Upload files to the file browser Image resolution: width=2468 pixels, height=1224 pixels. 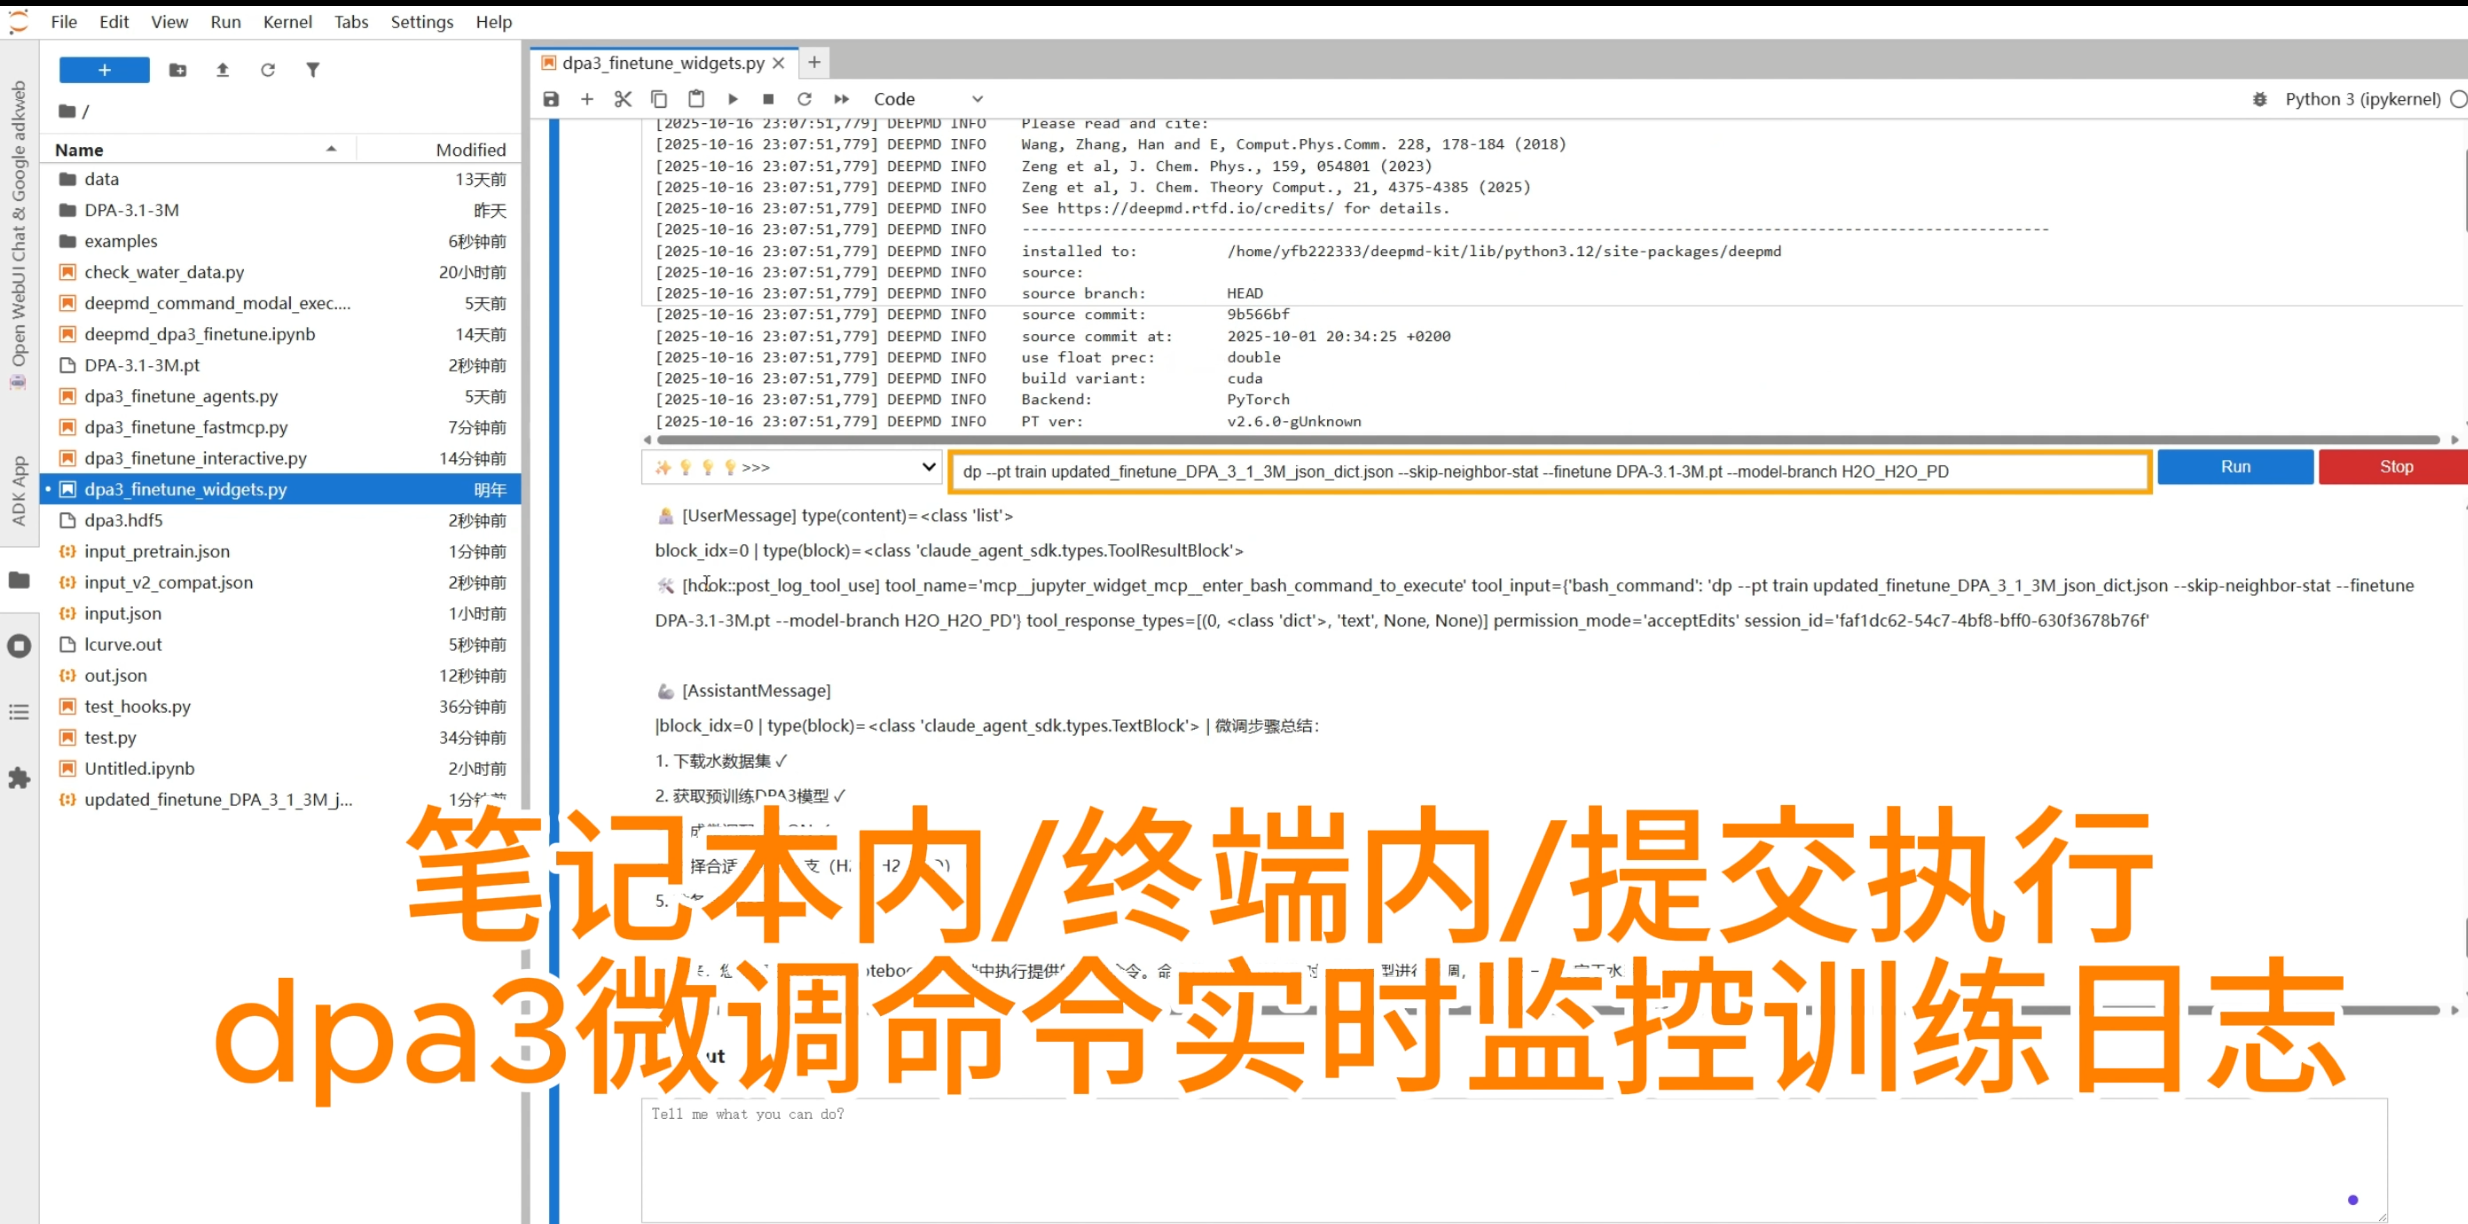point(222,69)
